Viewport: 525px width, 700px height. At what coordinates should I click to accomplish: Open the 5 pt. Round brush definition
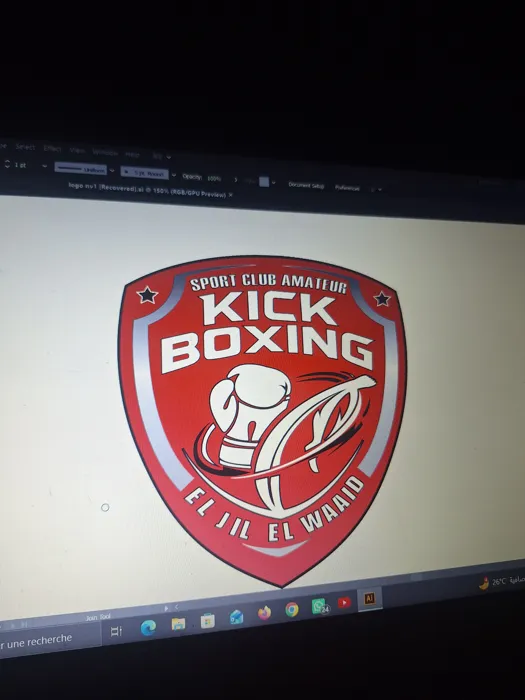click(x=145, y=173)
